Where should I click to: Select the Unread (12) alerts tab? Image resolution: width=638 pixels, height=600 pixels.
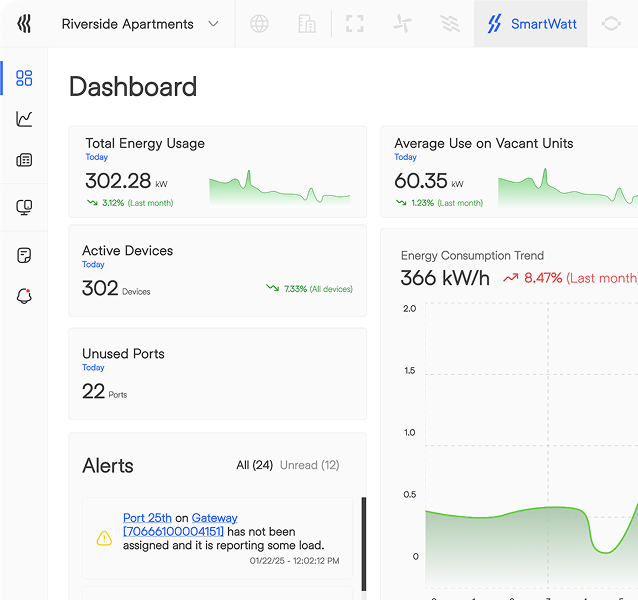coord(310,465)
